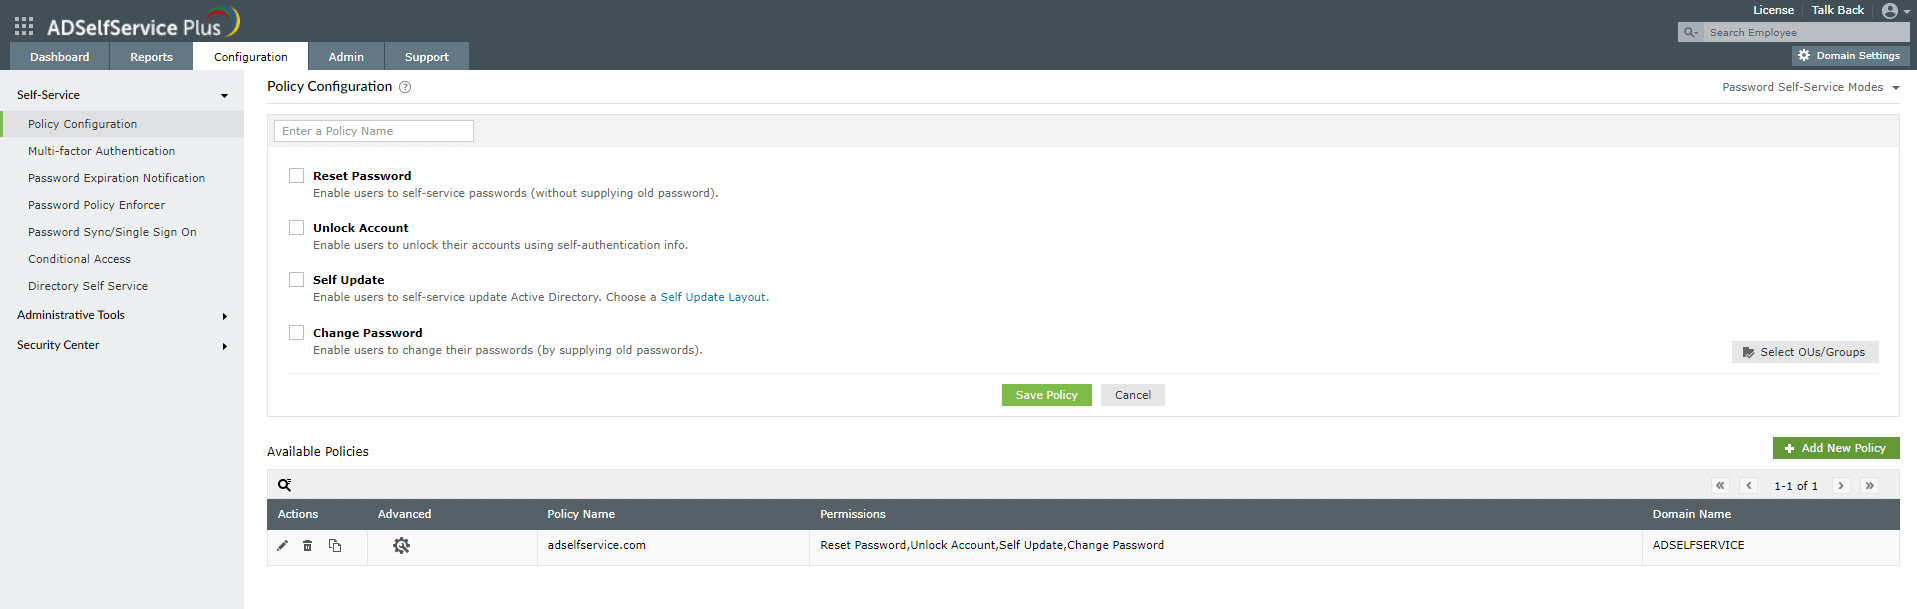Viewport: 1917px width, 609px height.
Task: Go to the Support tab
Action: coord(426,57)
